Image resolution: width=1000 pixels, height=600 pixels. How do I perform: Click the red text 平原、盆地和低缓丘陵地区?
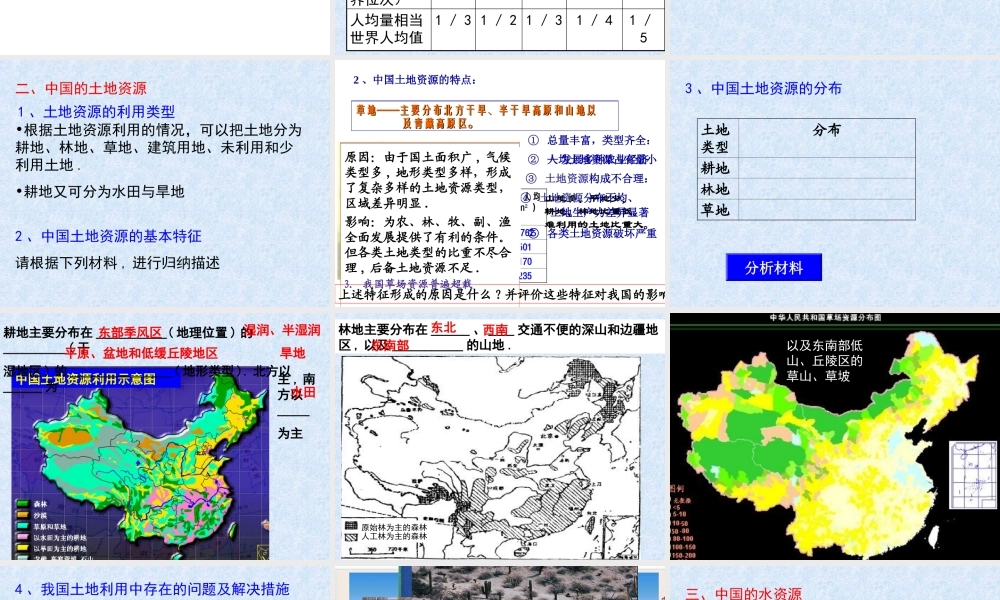141,353
